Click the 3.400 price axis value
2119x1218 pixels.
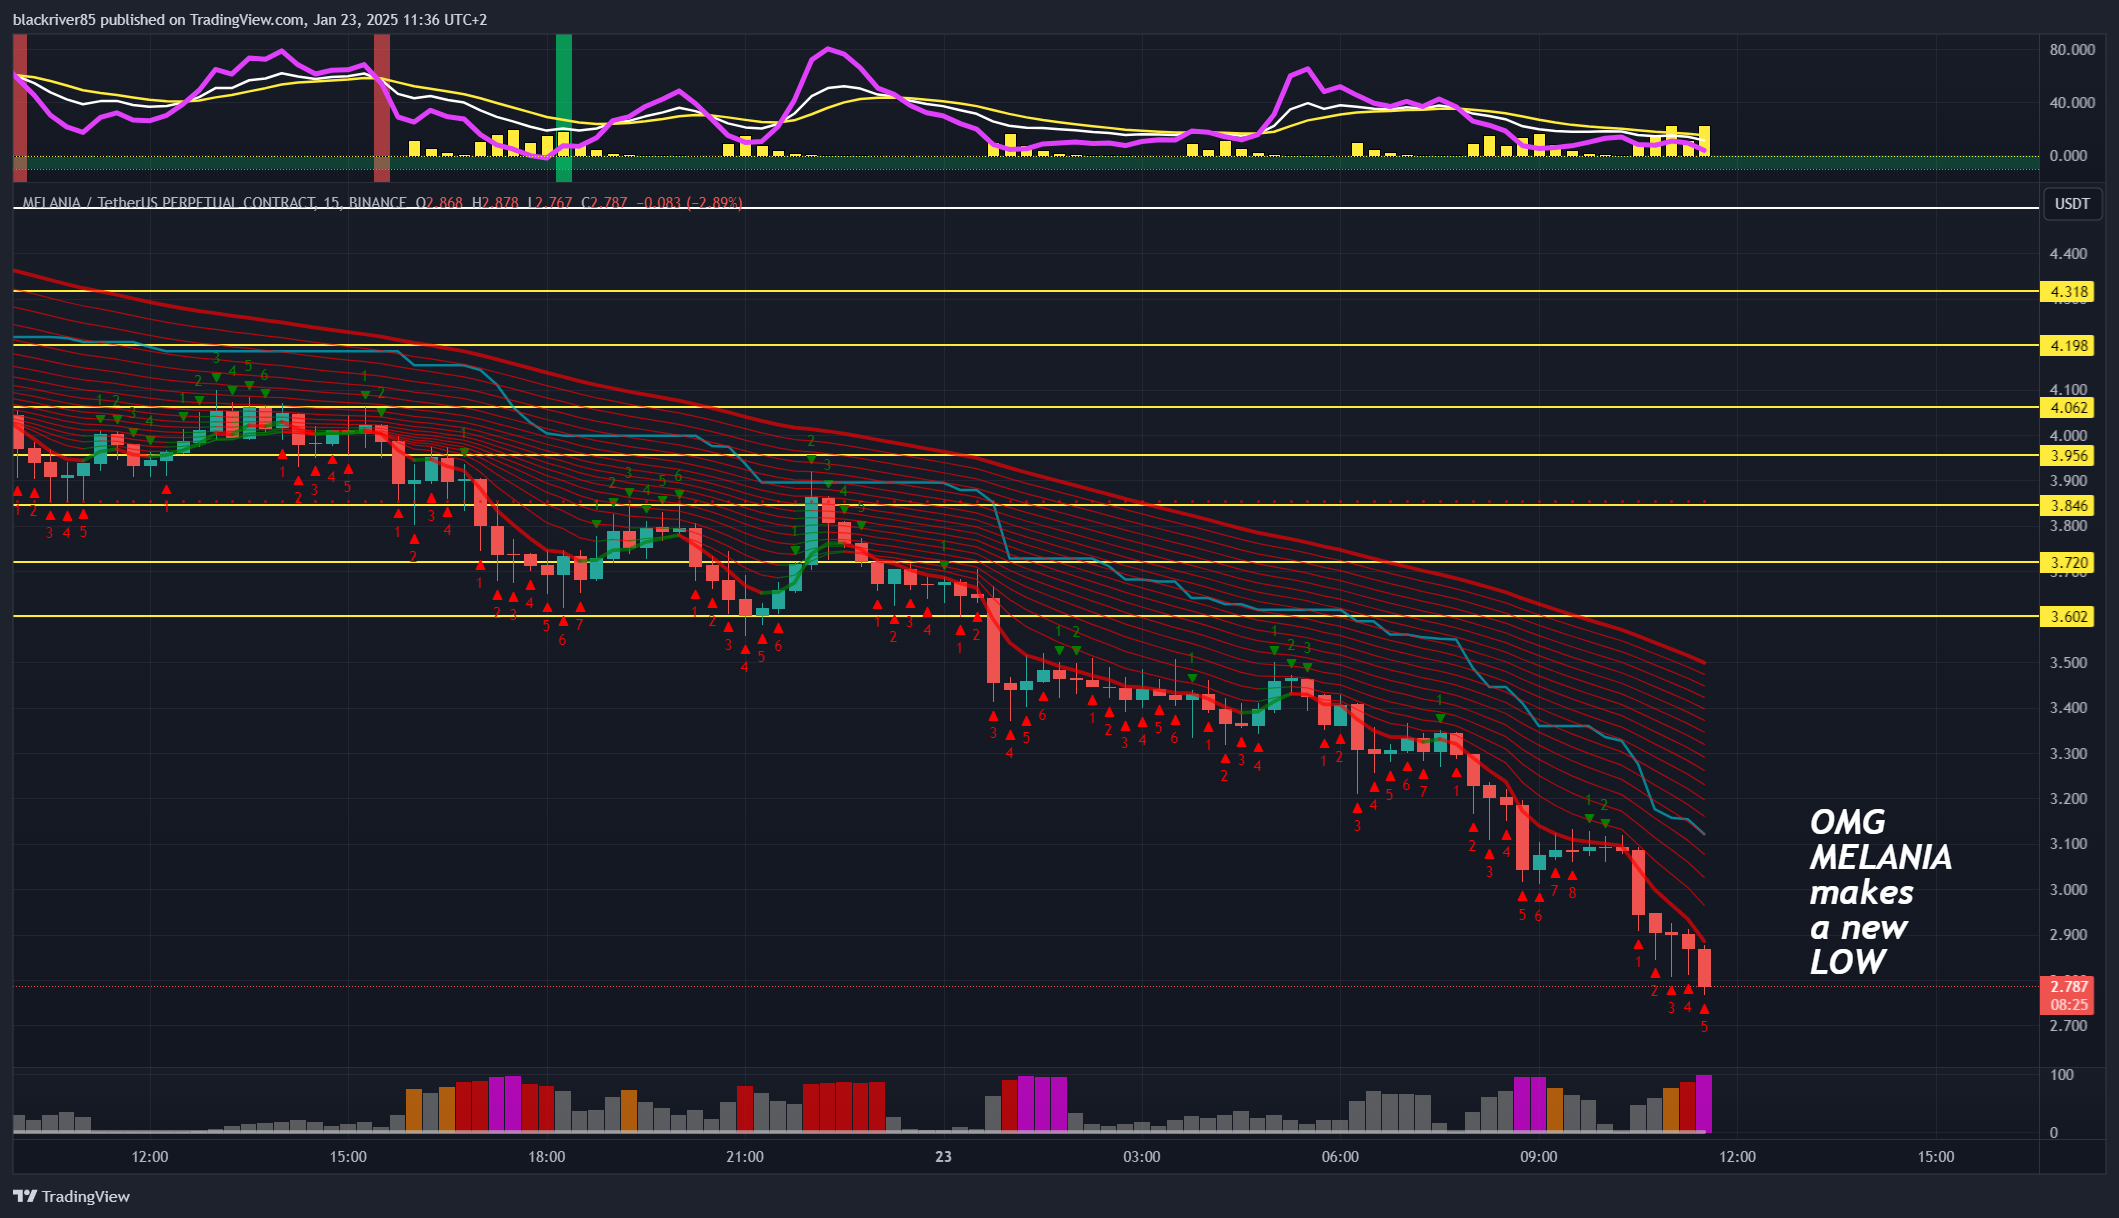click(2068, 708)
